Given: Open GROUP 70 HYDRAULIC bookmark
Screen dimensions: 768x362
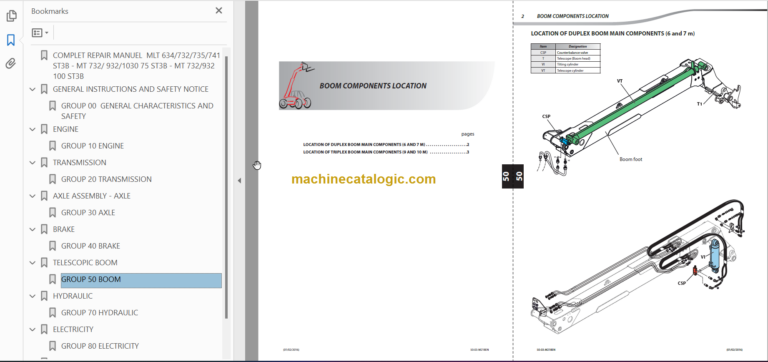Looking at the screenshot, I should 99,313.
